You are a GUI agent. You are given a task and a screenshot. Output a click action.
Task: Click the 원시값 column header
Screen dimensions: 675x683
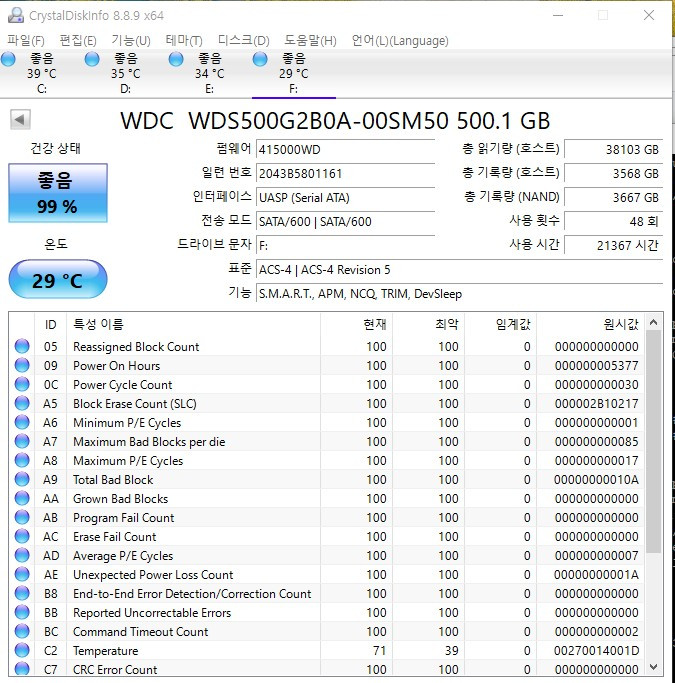click(591, 325)
